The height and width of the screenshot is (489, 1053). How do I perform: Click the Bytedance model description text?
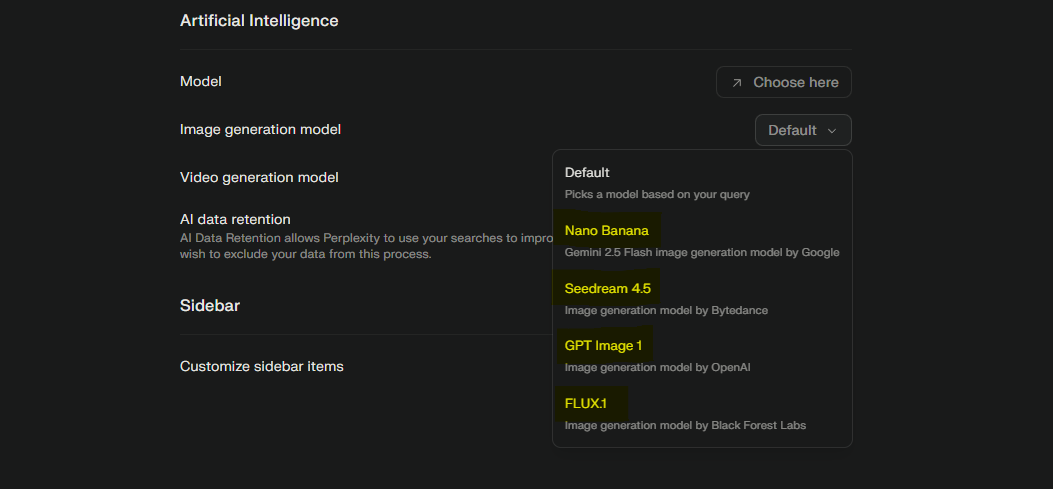[x=666, y=310]
